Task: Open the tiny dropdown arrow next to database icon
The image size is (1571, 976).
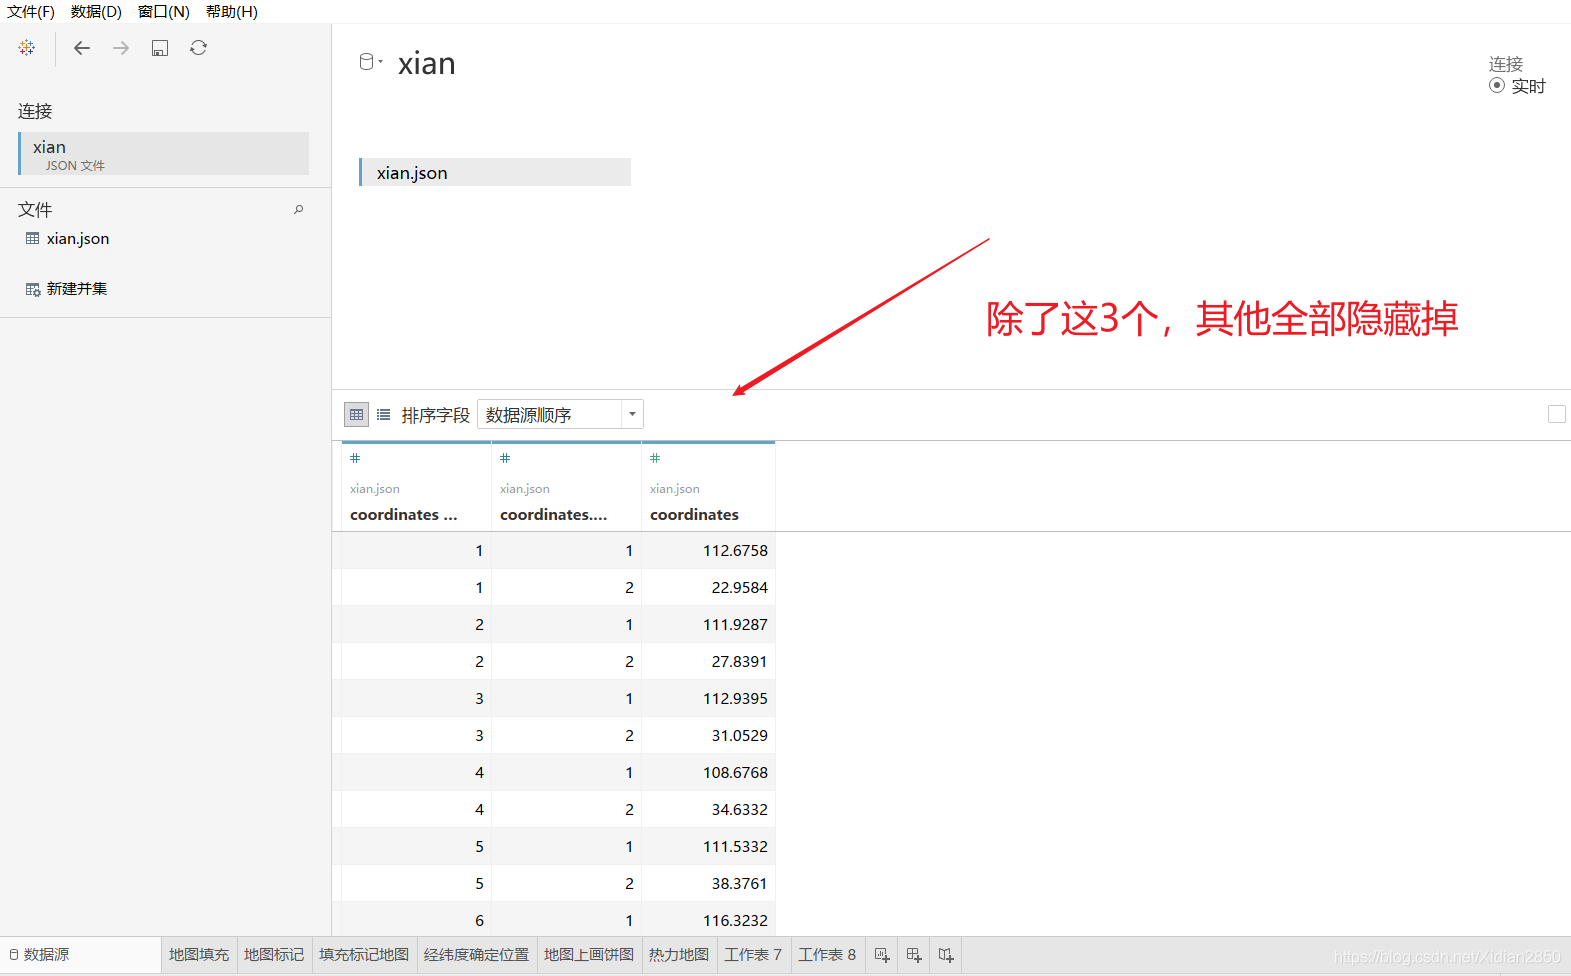Action: tap(381, 62)
